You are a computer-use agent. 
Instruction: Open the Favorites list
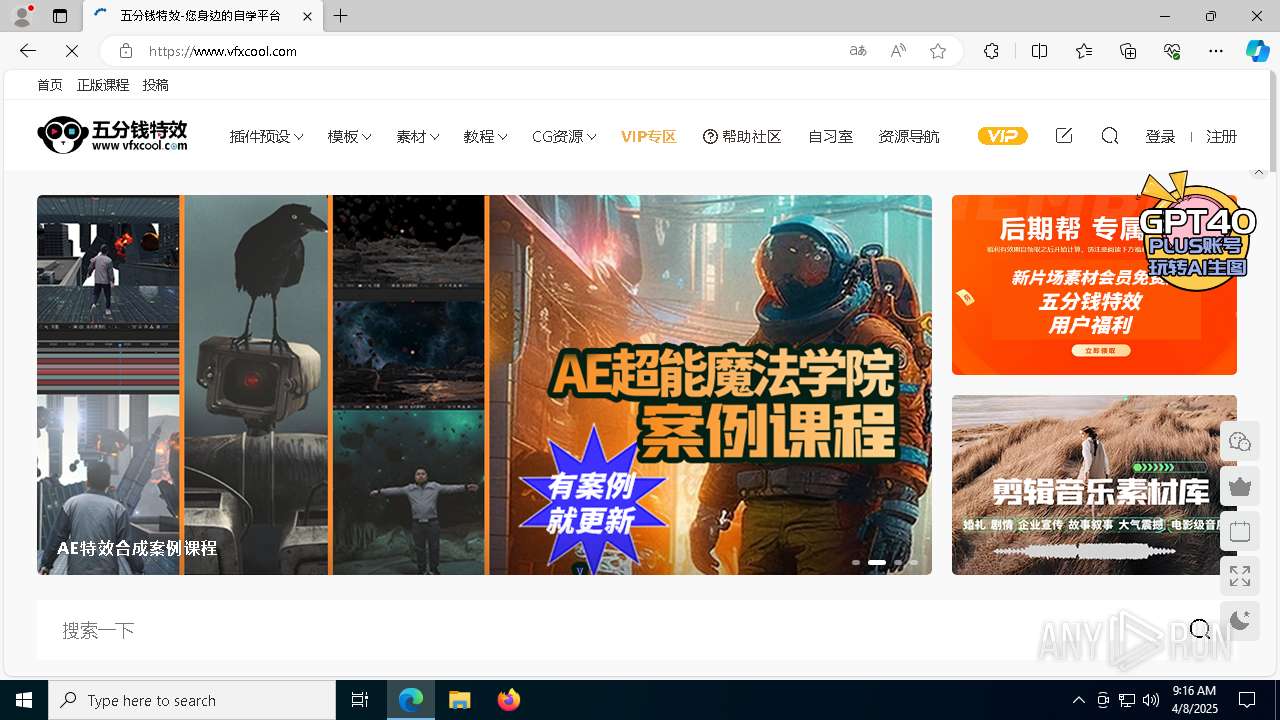[x=1084, y=51]
